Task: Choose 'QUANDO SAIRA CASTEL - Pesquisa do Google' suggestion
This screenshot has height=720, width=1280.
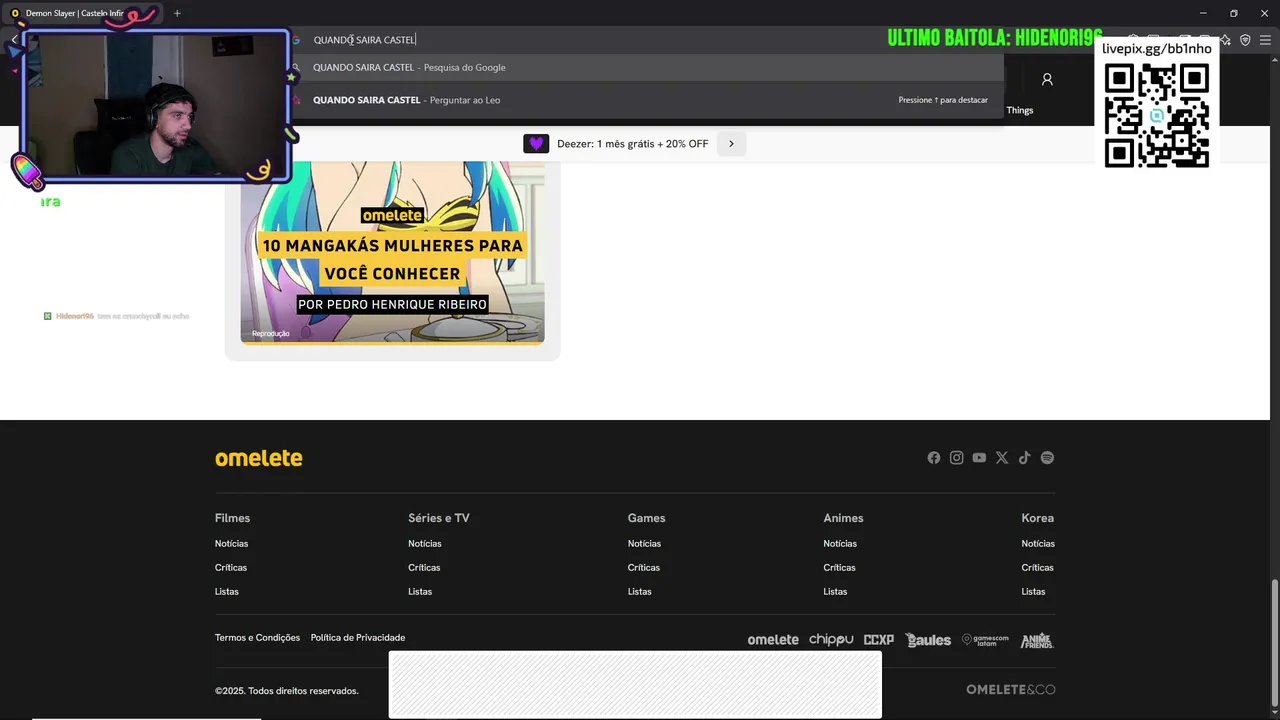Action: (647, 67)
